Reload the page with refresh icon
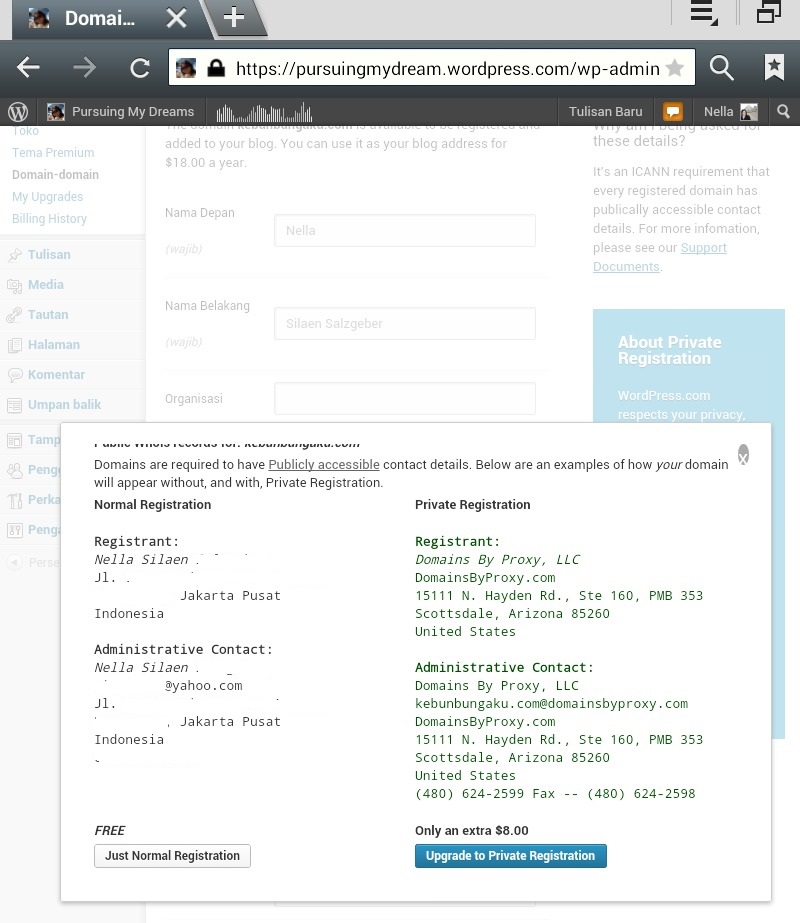The width and height of the screenshot is (800, 923). click(x=140, y=68)
